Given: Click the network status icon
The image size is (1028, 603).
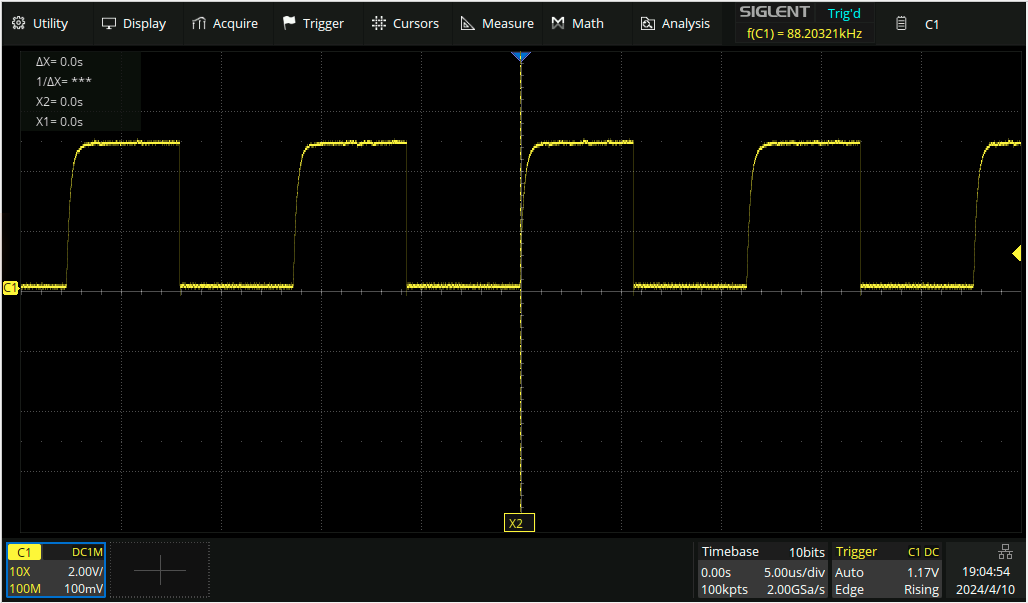Looking at the screenshot, I should click(1005, 551).
